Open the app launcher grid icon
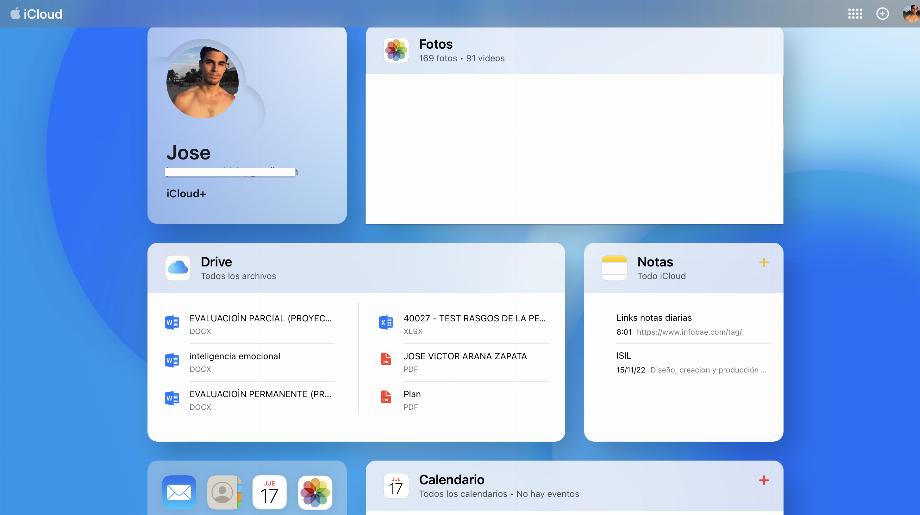The height and width of the screenshot is (515, 920). click(855, 13)
